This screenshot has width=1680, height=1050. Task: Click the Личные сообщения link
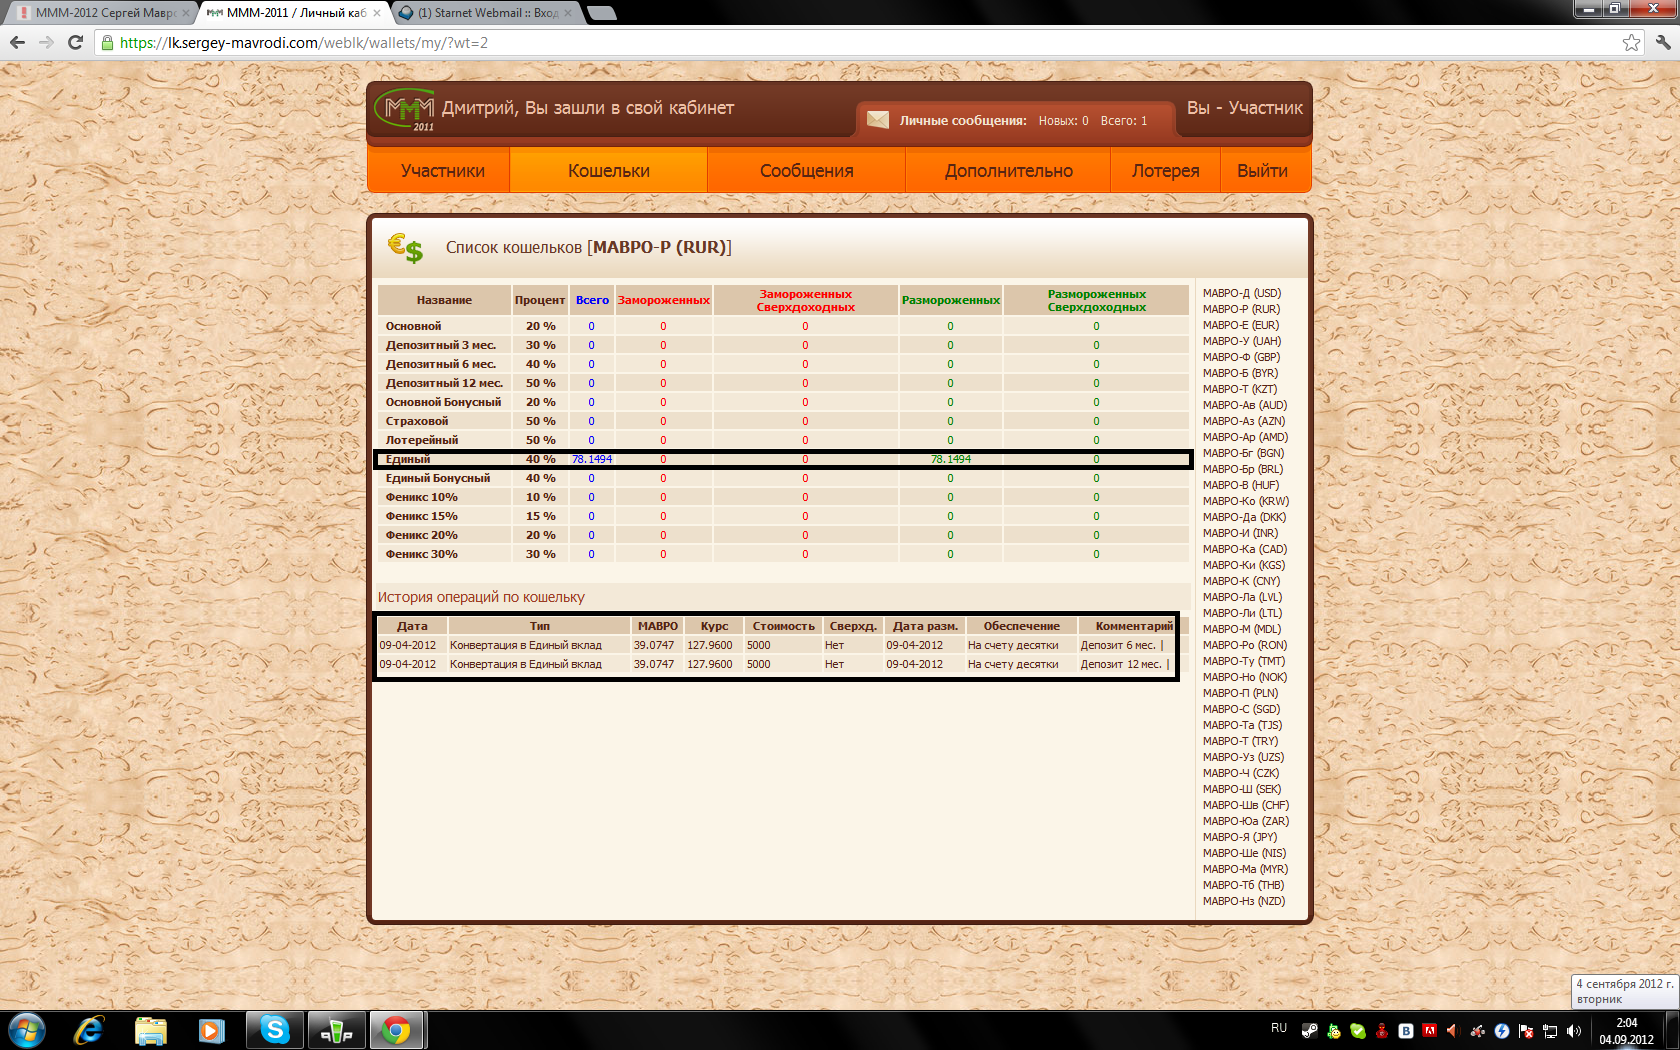click(x=962, y=121)
